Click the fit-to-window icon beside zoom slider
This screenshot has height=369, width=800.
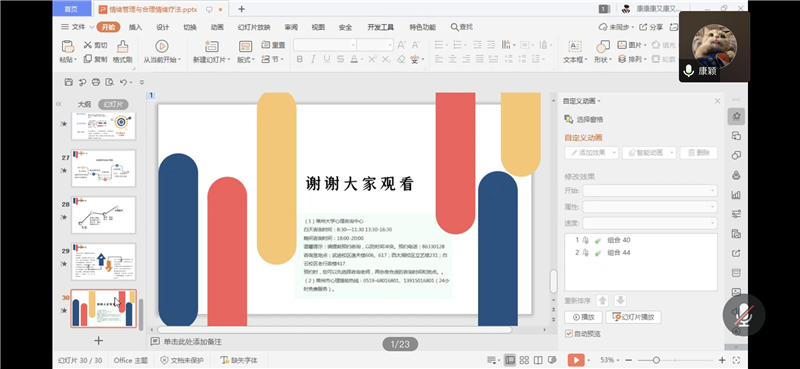(735, 360)
